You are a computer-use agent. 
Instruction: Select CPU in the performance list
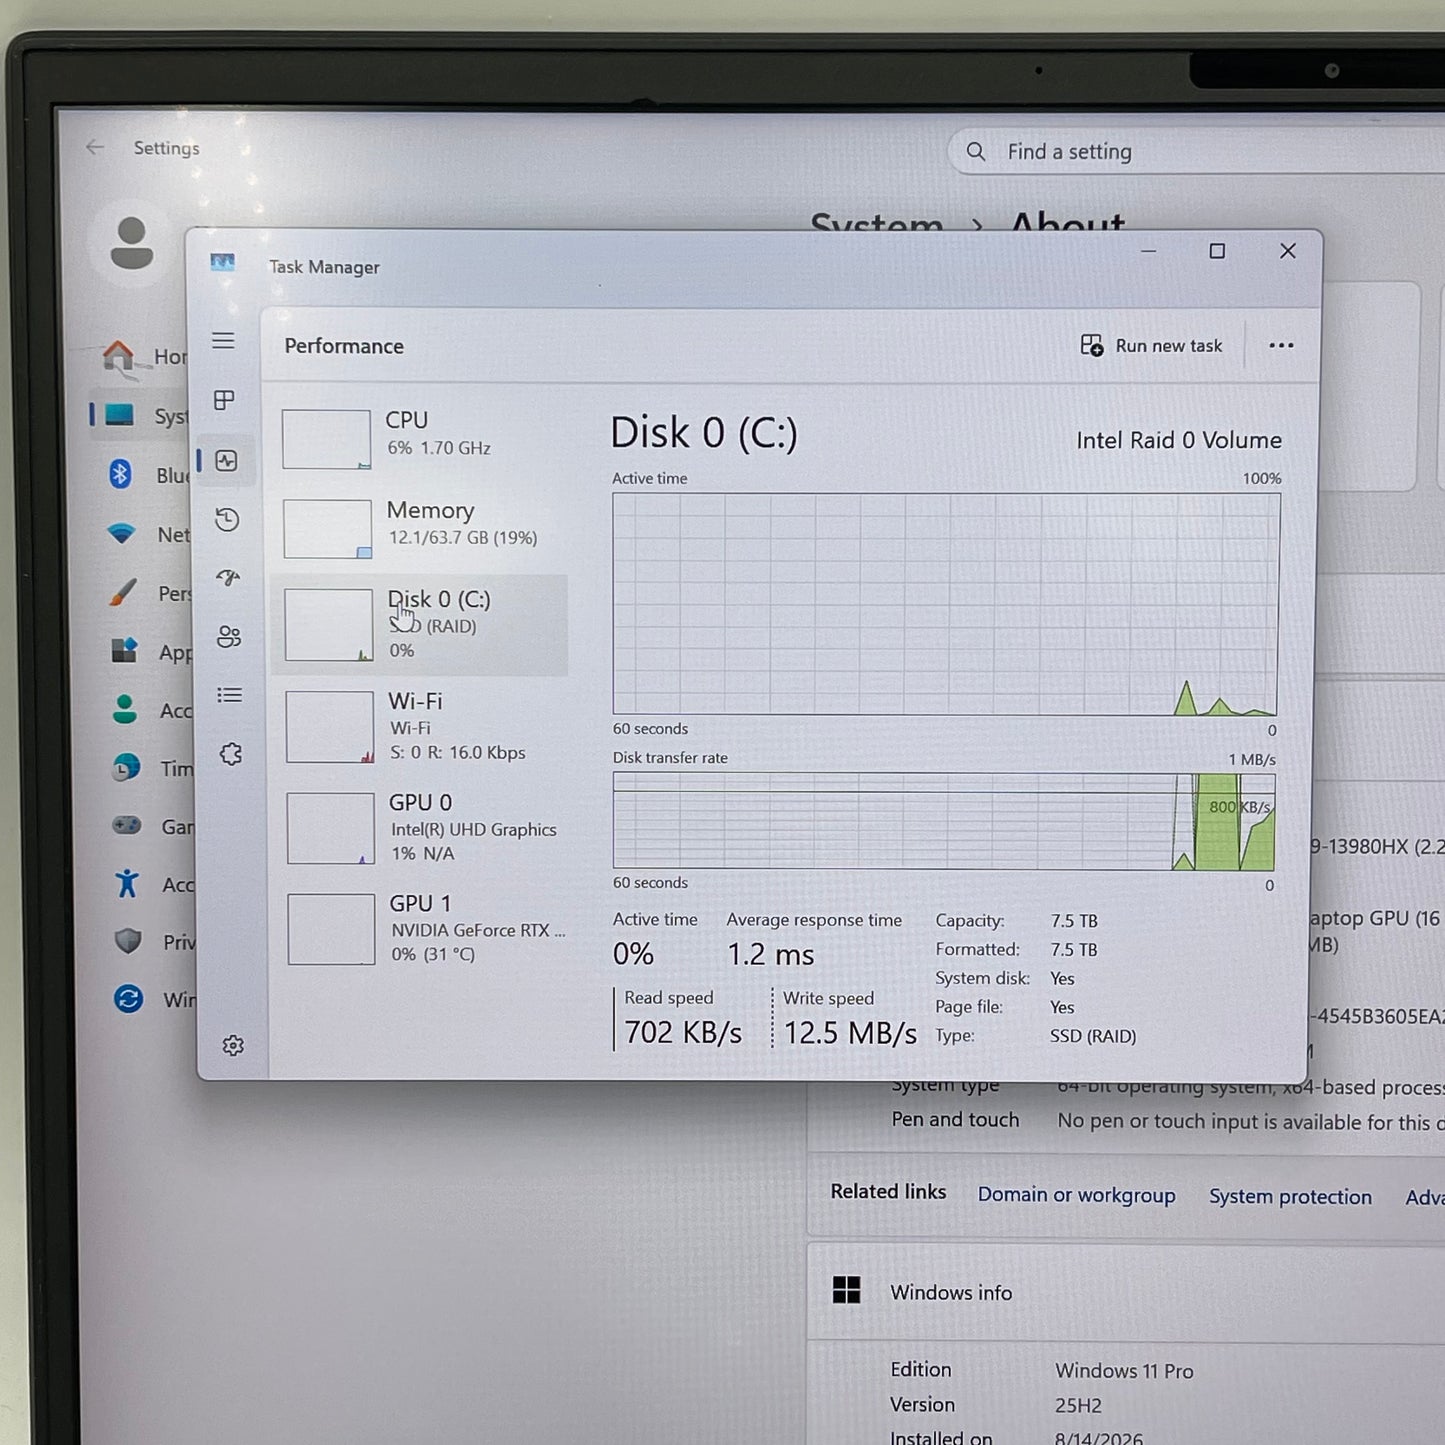coord(418,437)
